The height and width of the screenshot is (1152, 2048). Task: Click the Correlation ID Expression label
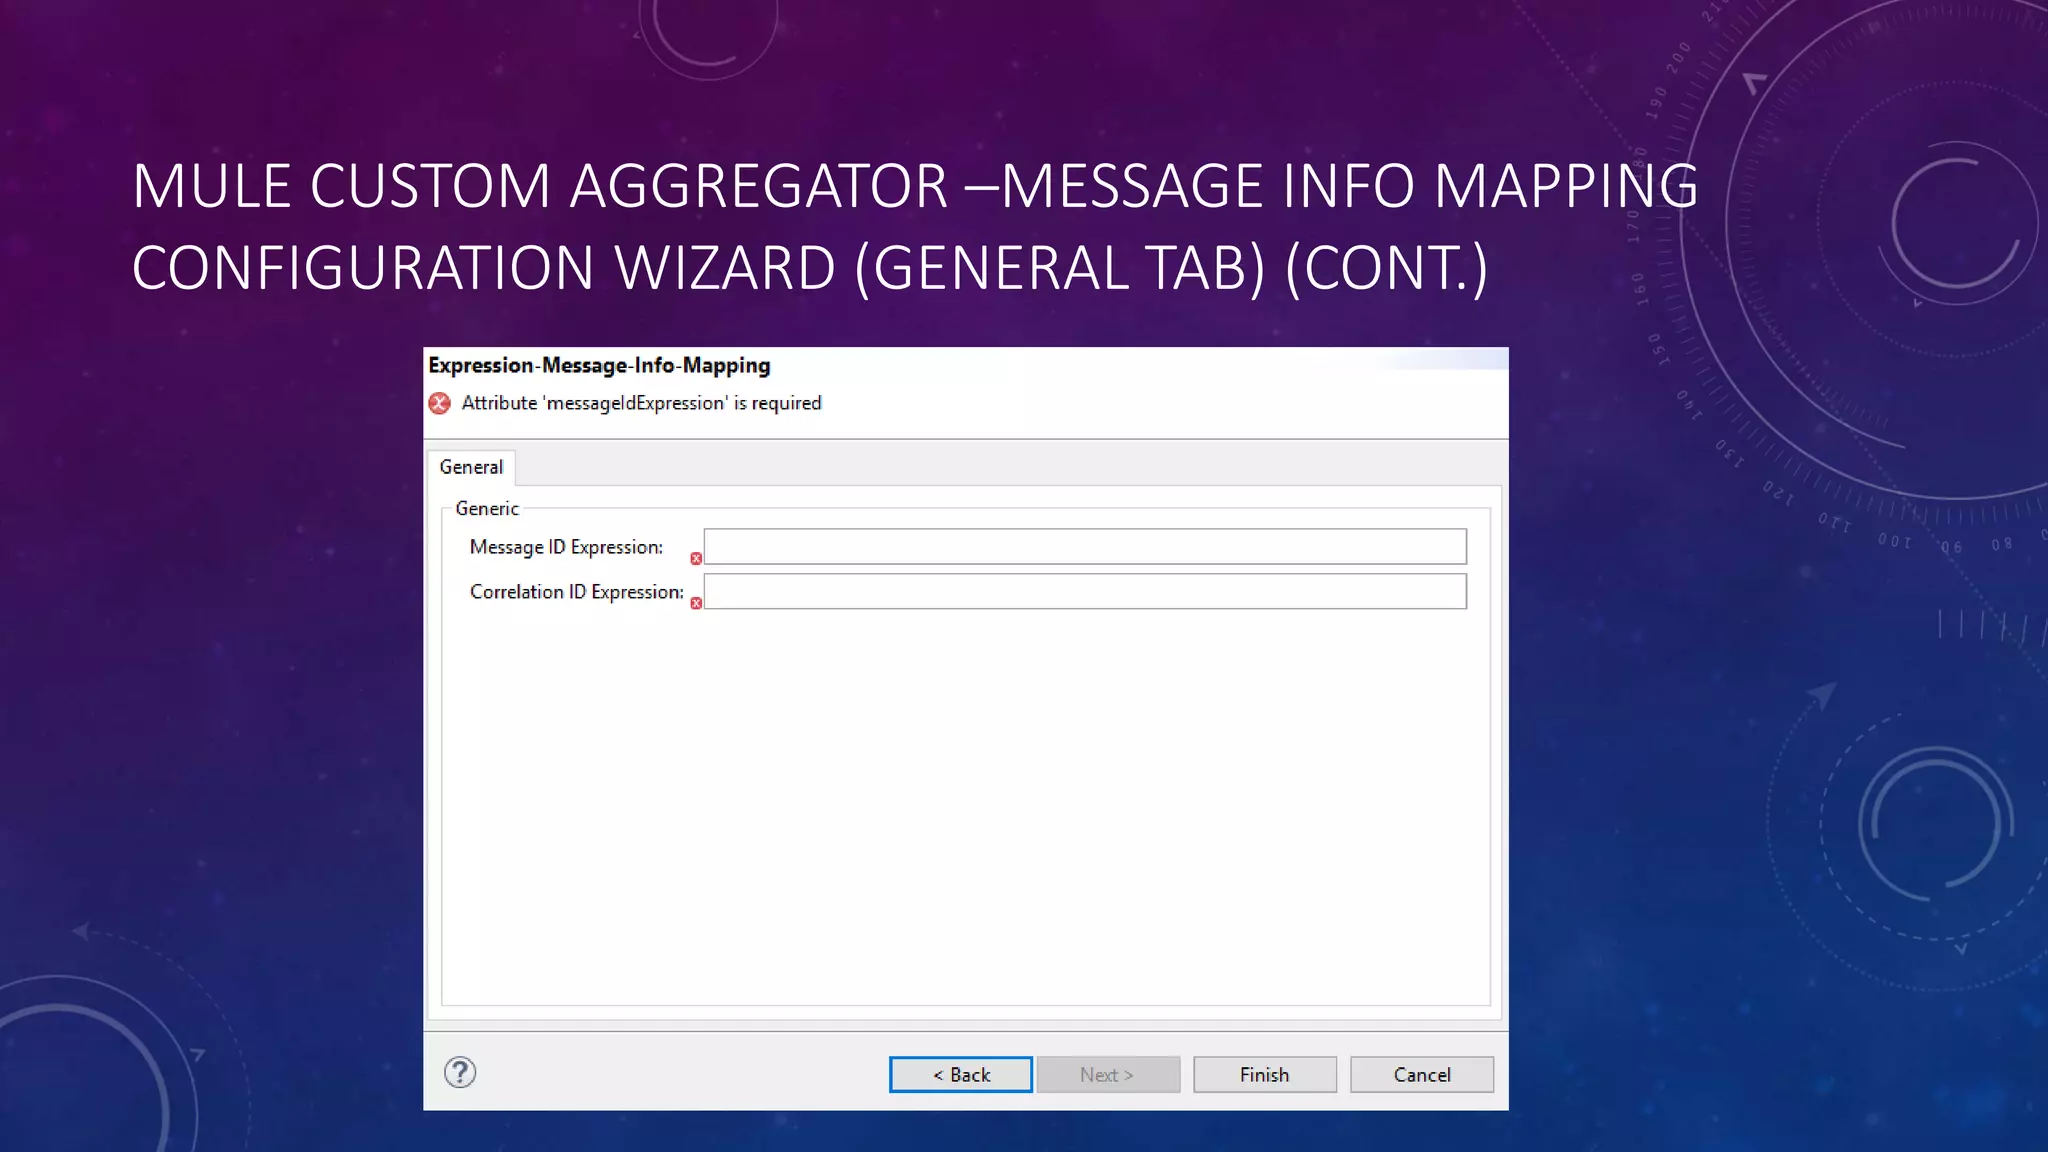point(577,592)
